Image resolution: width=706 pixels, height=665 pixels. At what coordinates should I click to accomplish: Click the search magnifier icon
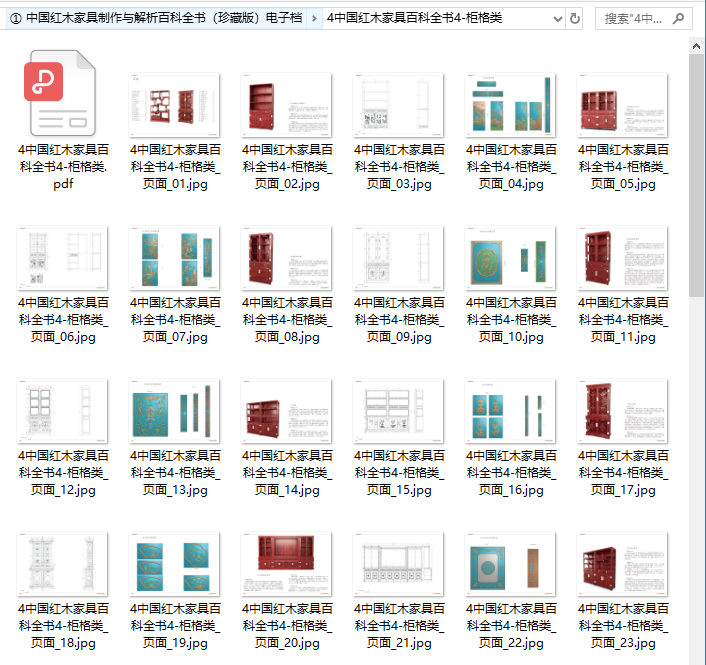(x=678, y=18)
